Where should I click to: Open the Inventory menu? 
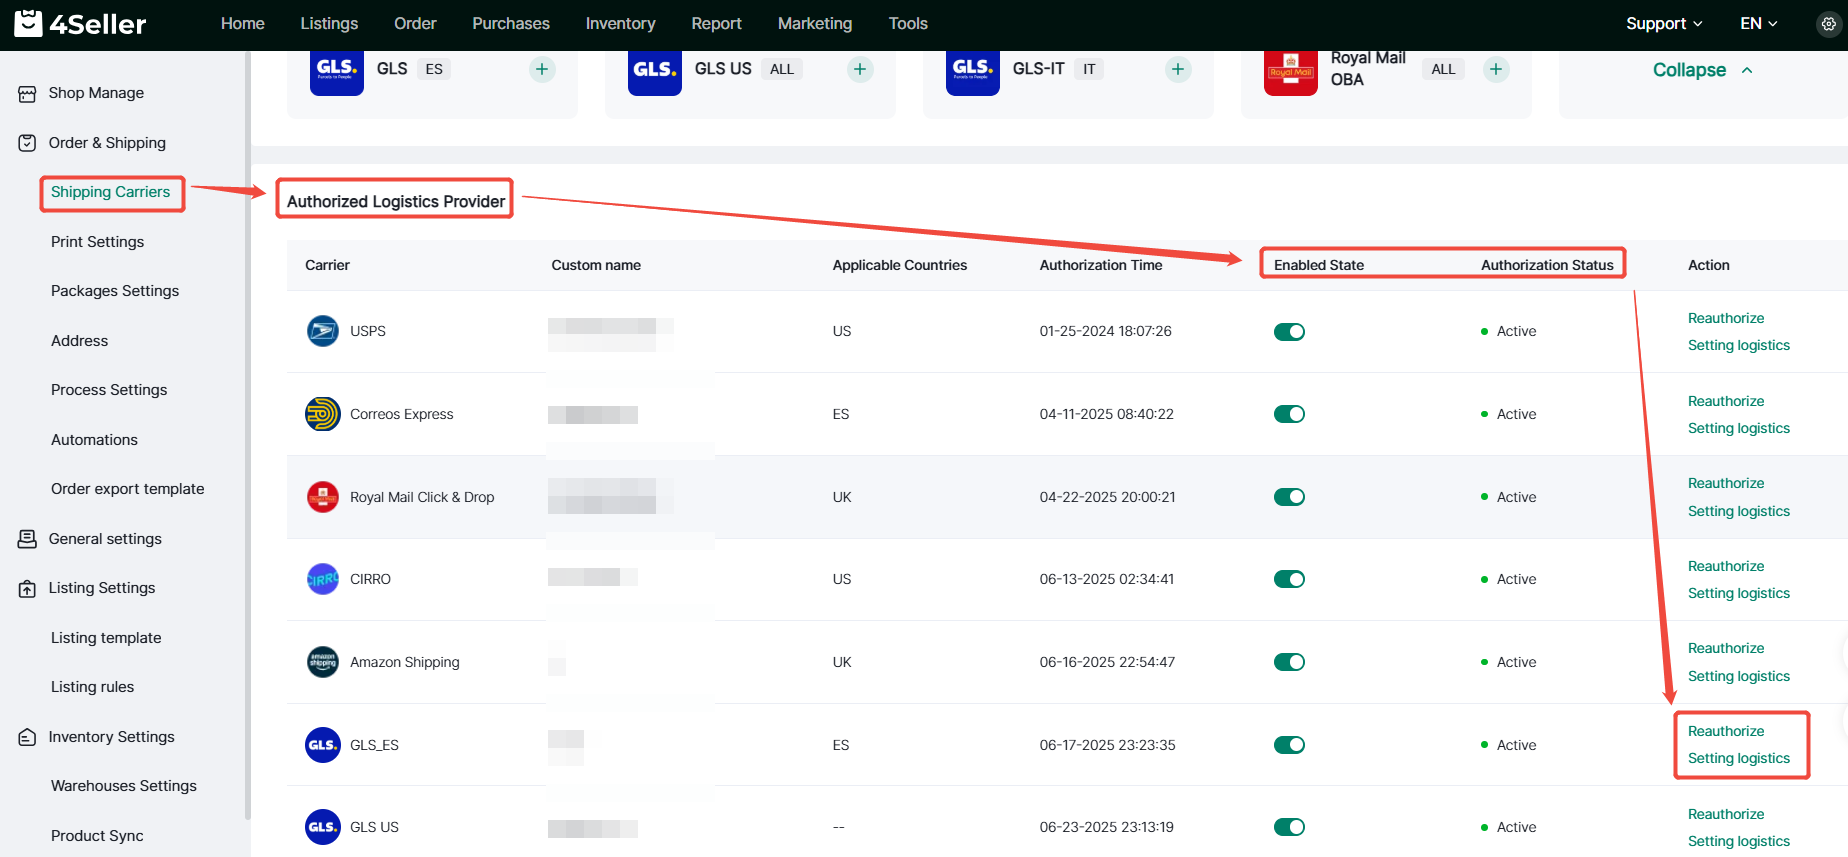tap(621, 23)
